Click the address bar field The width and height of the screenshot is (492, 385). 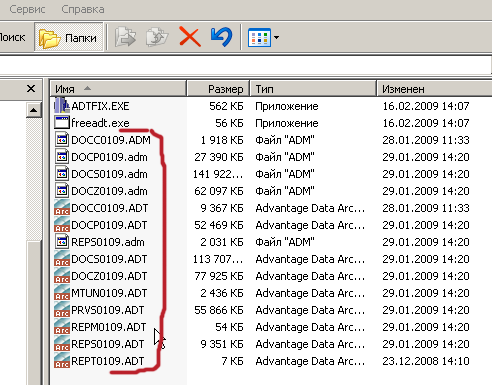pos(245,65)
